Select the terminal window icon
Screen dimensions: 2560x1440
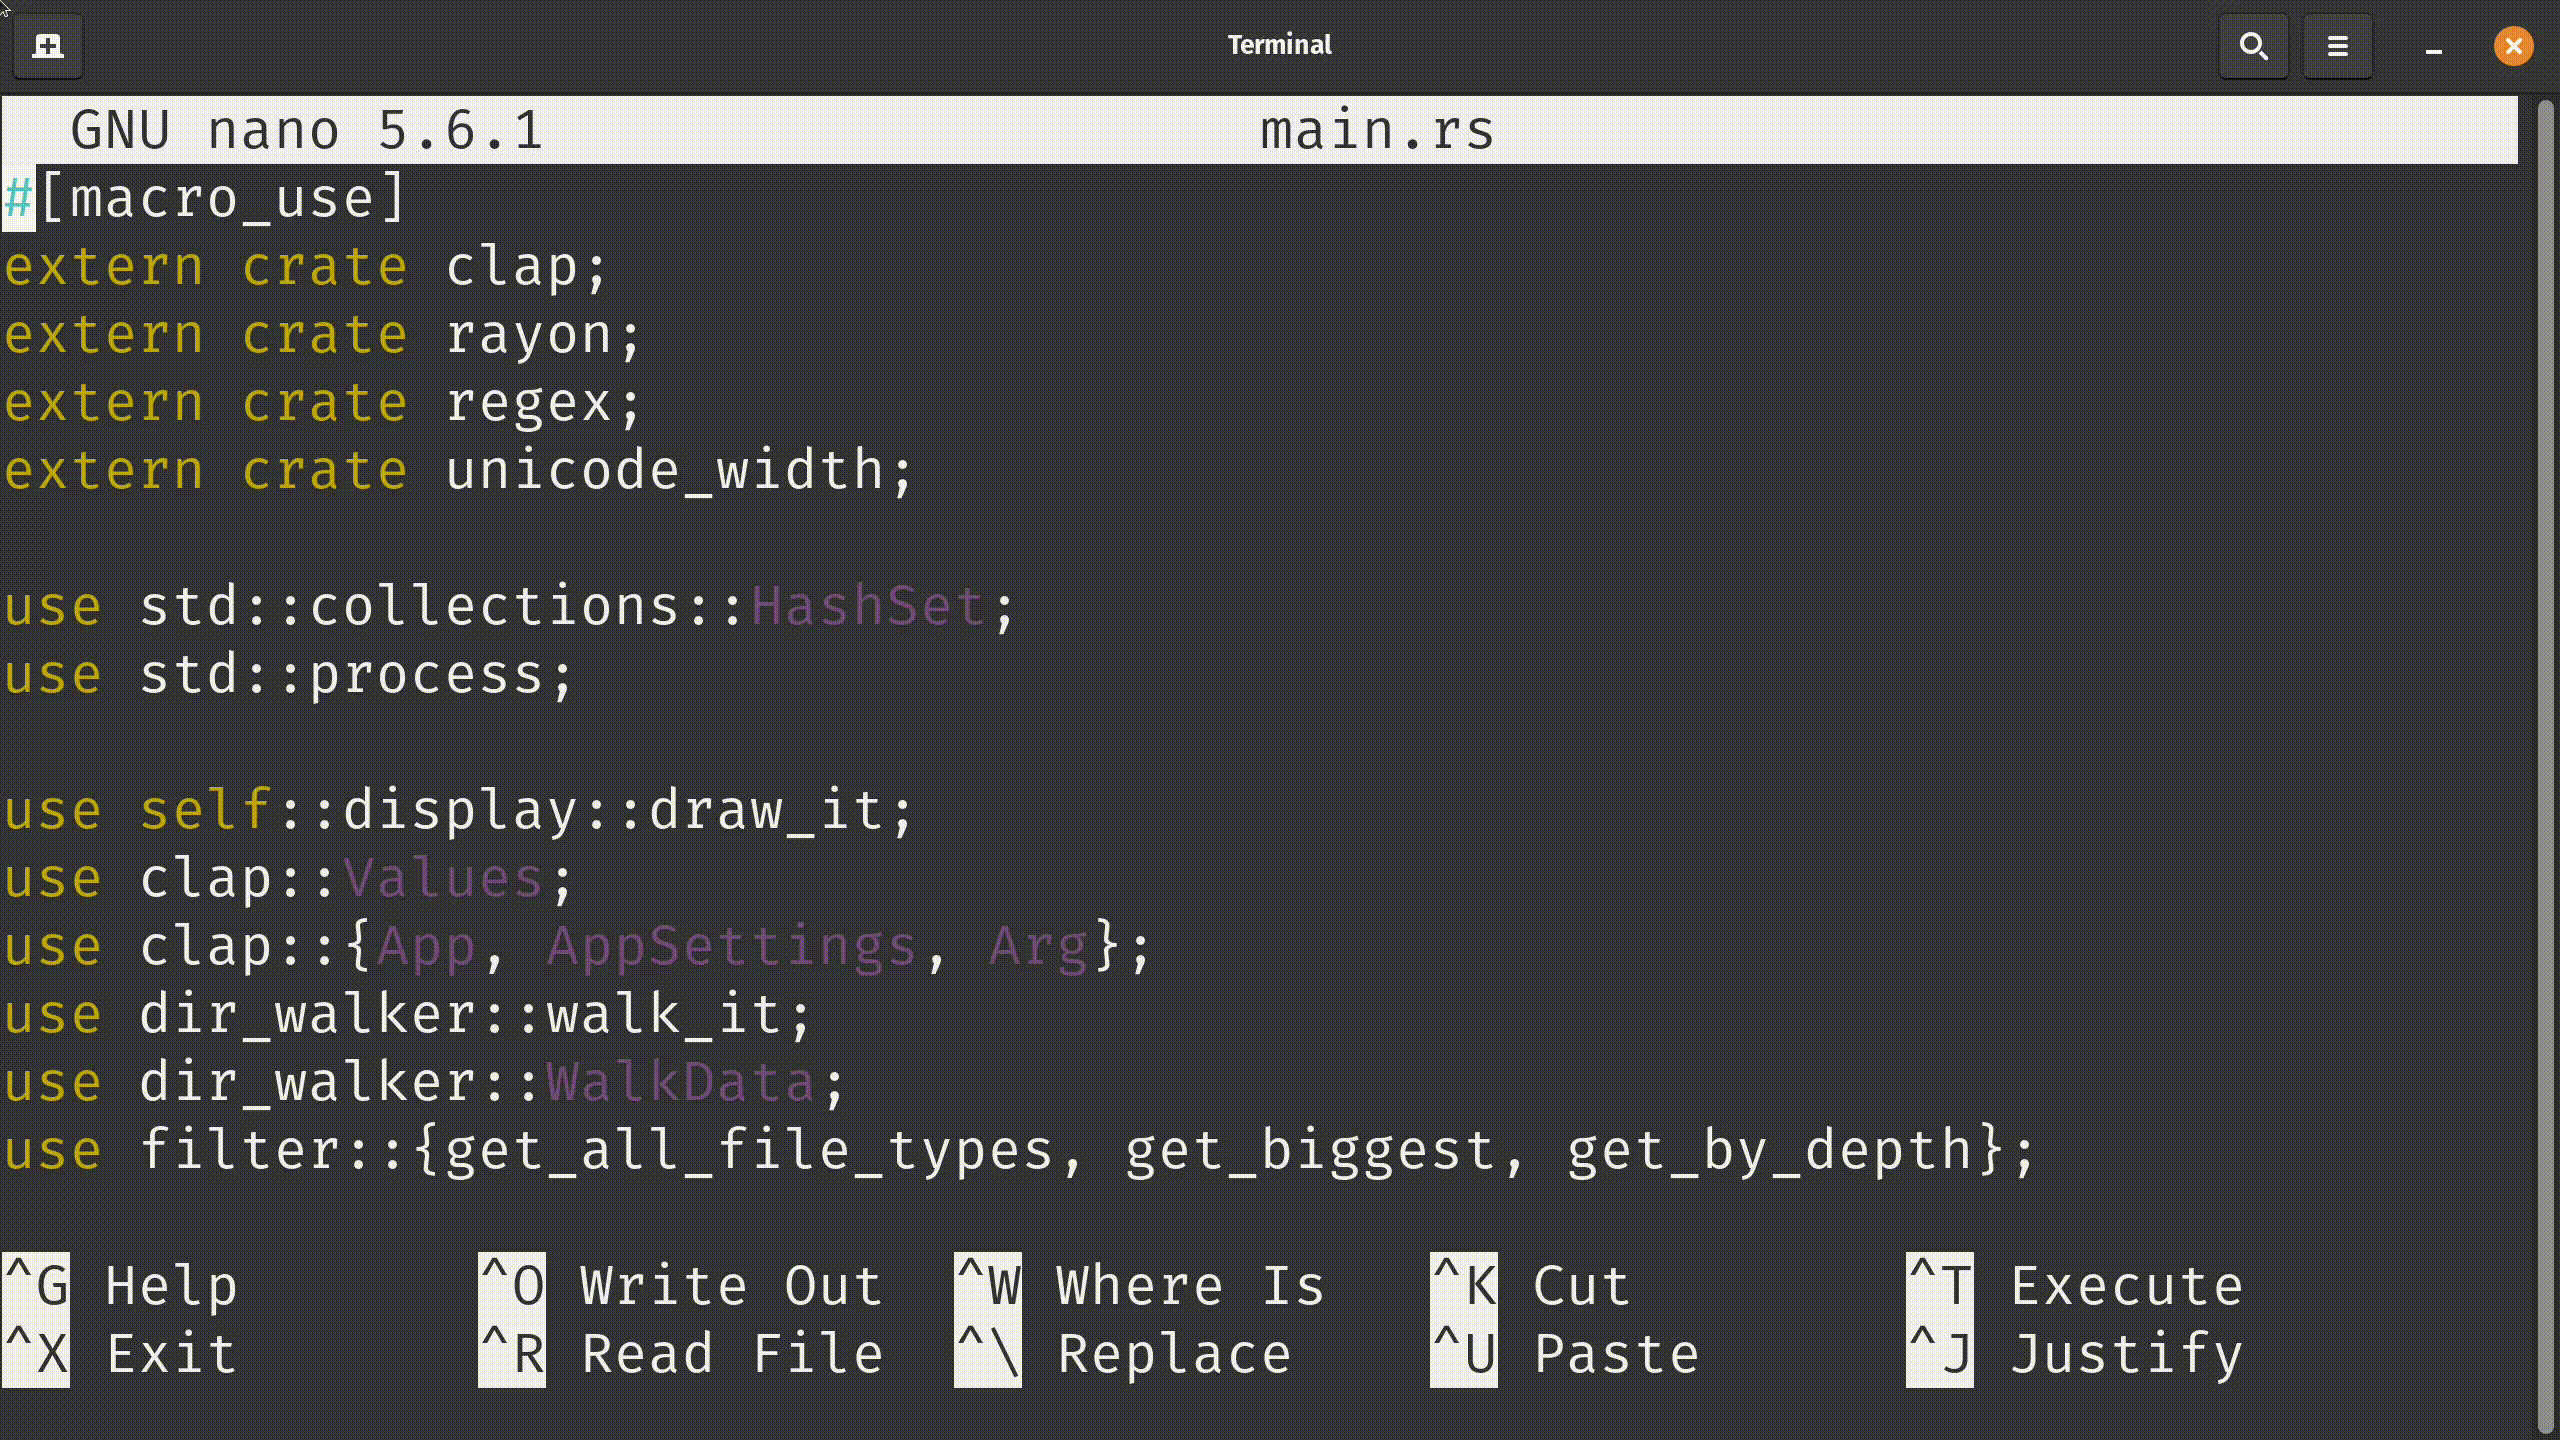(47, 44)
